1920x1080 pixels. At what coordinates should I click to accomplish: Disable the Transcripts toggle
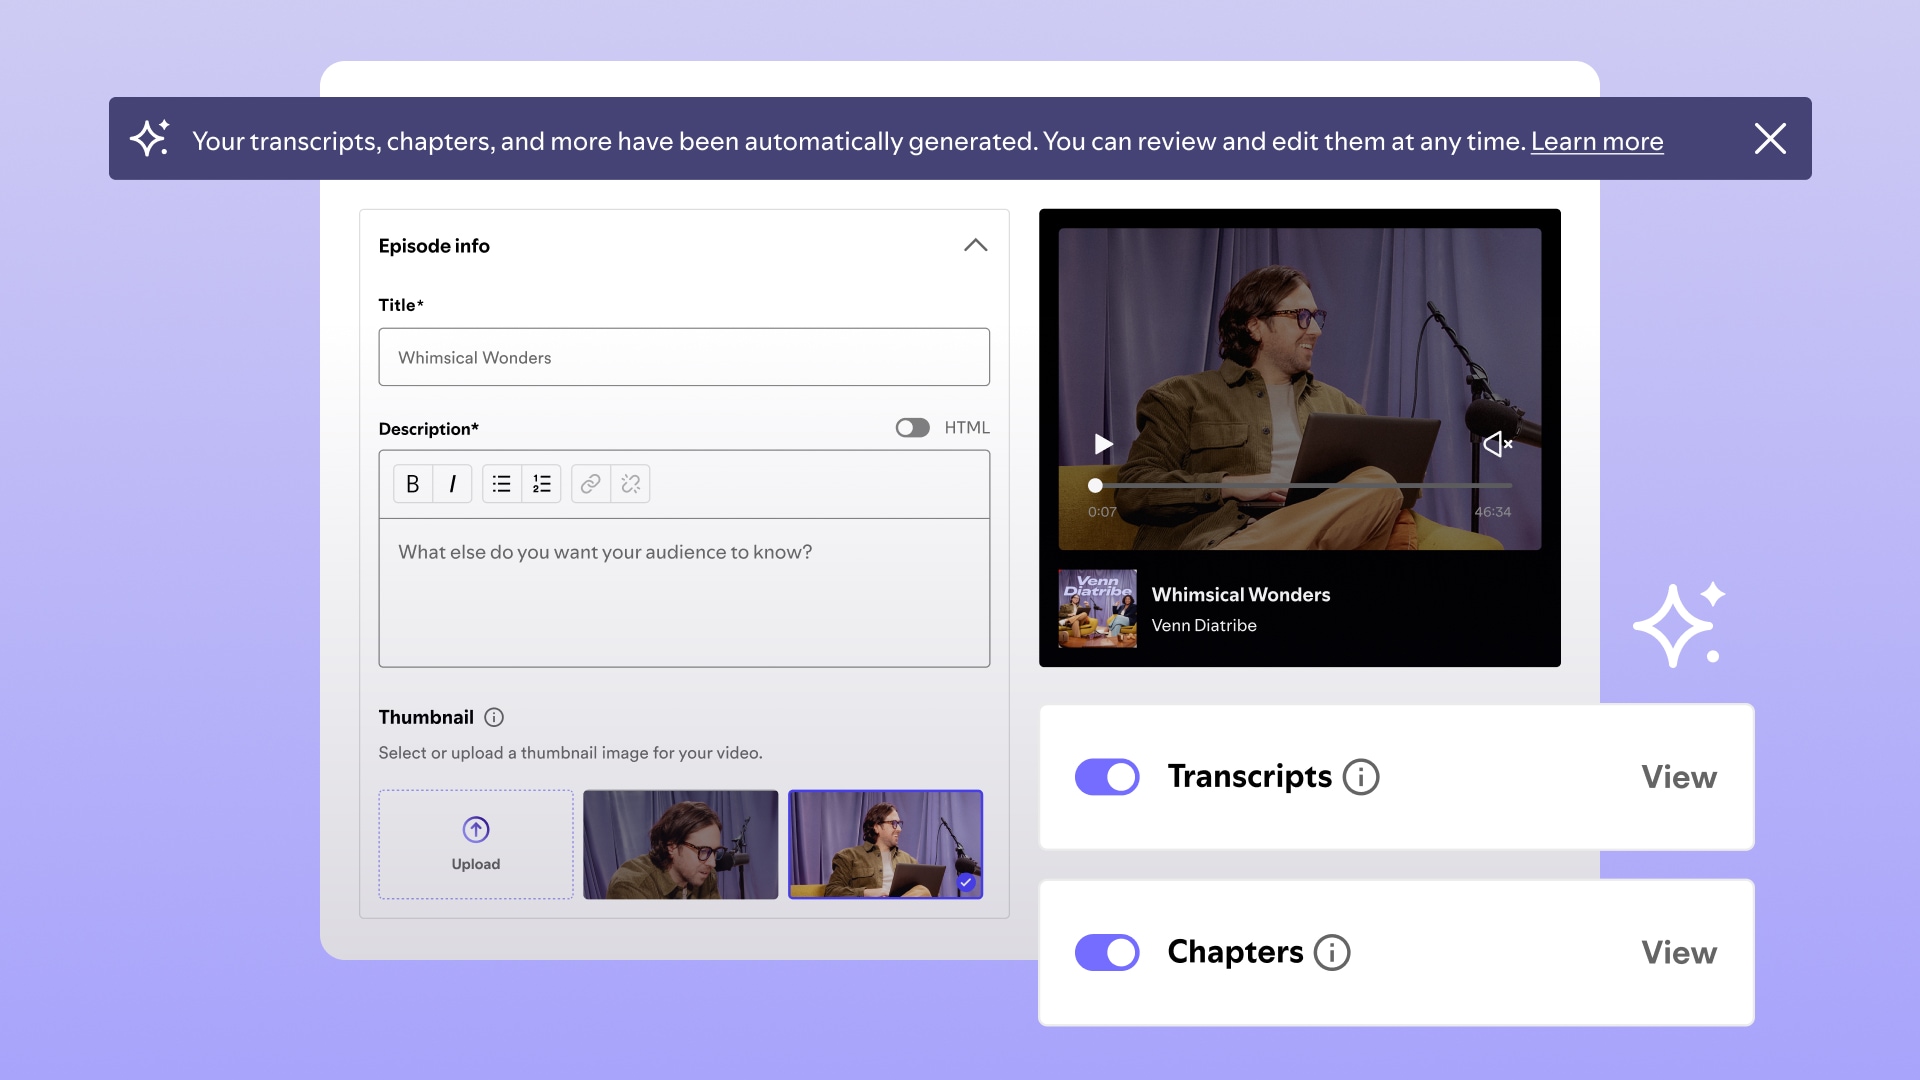pos(1107,777)
